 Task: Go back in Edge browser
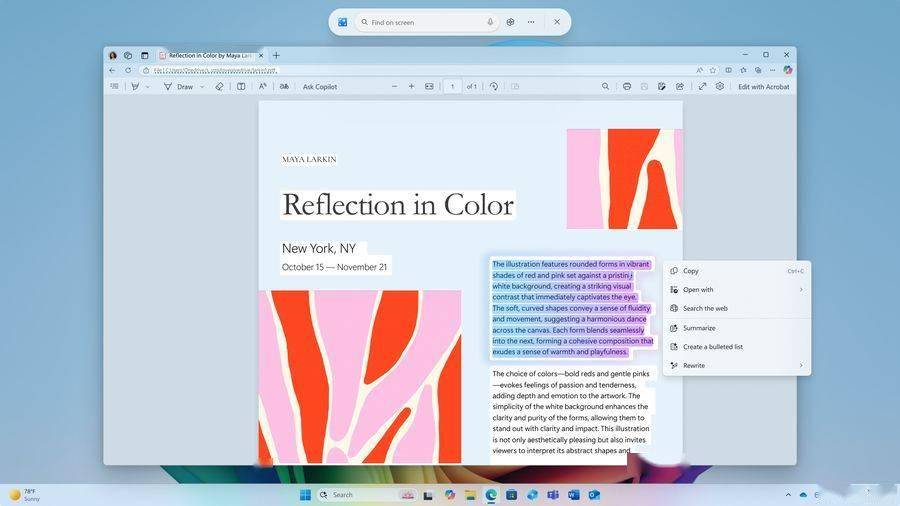(112, 71)
